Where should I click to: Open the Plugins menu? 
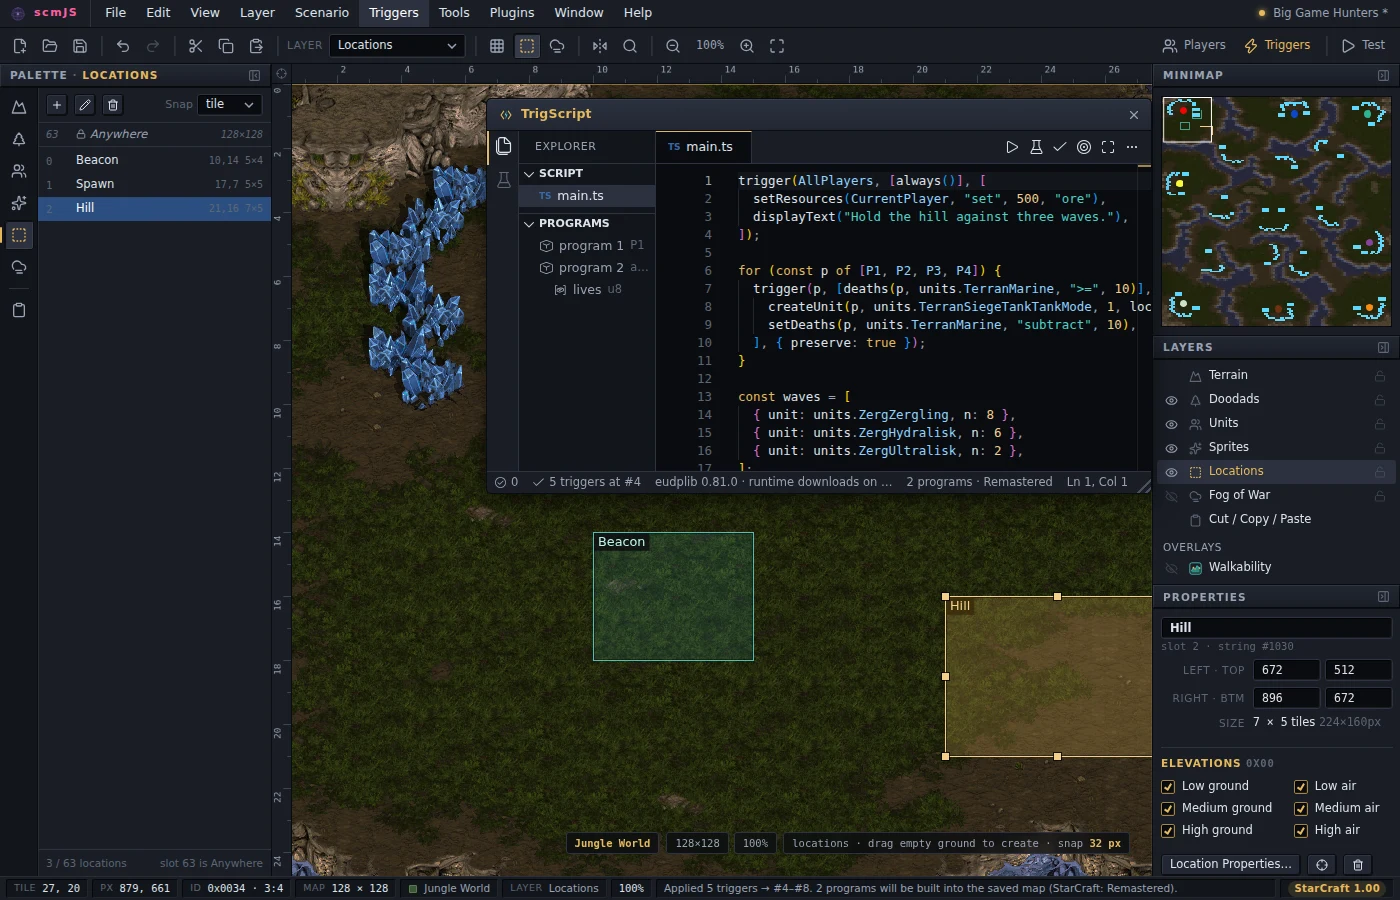pos(512,13)
